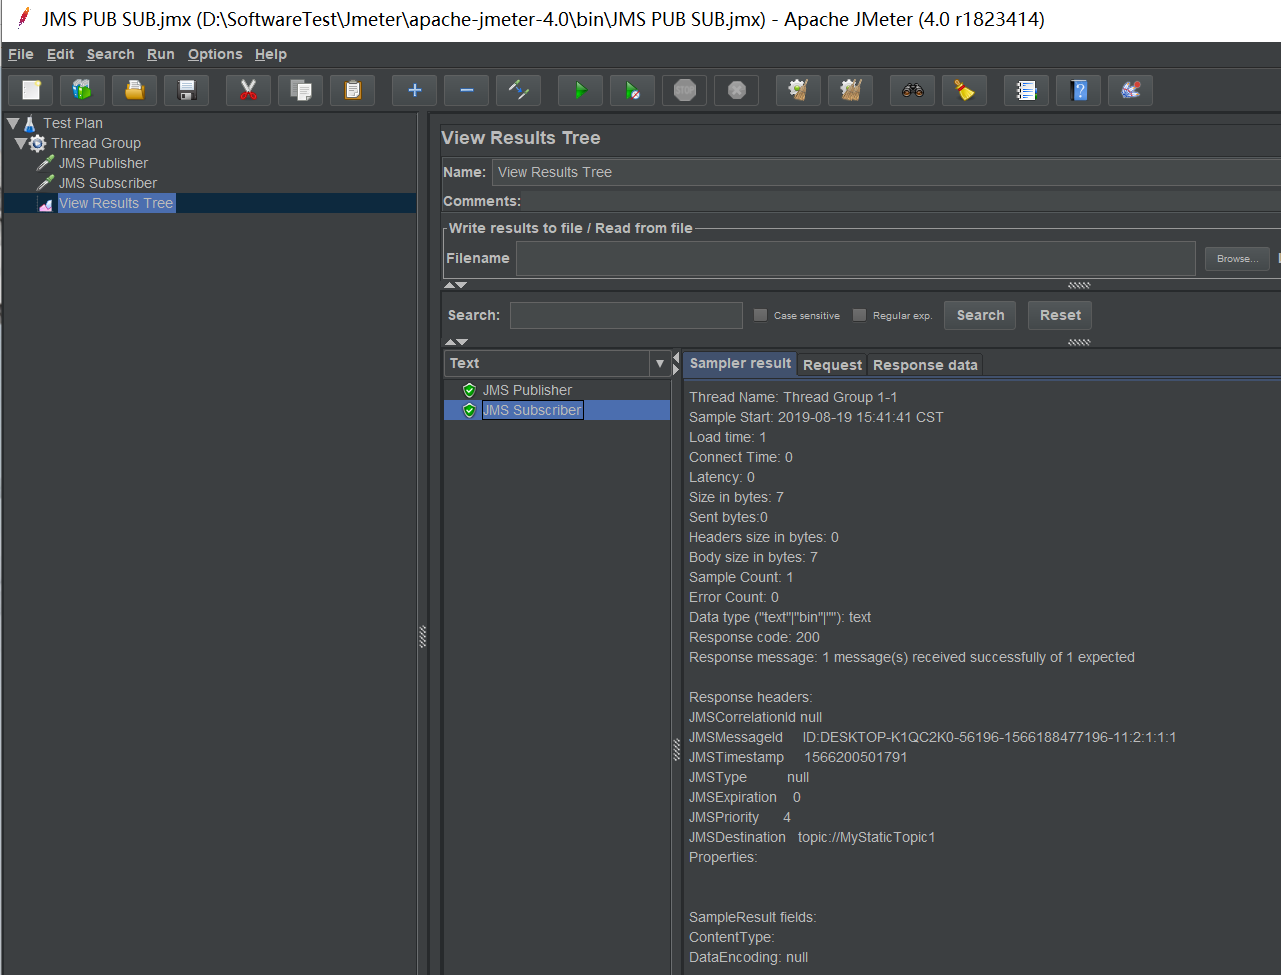1281x975 pixels.
Task: Expand all nodes with the plus icon
Action: [x=415, y=90]
